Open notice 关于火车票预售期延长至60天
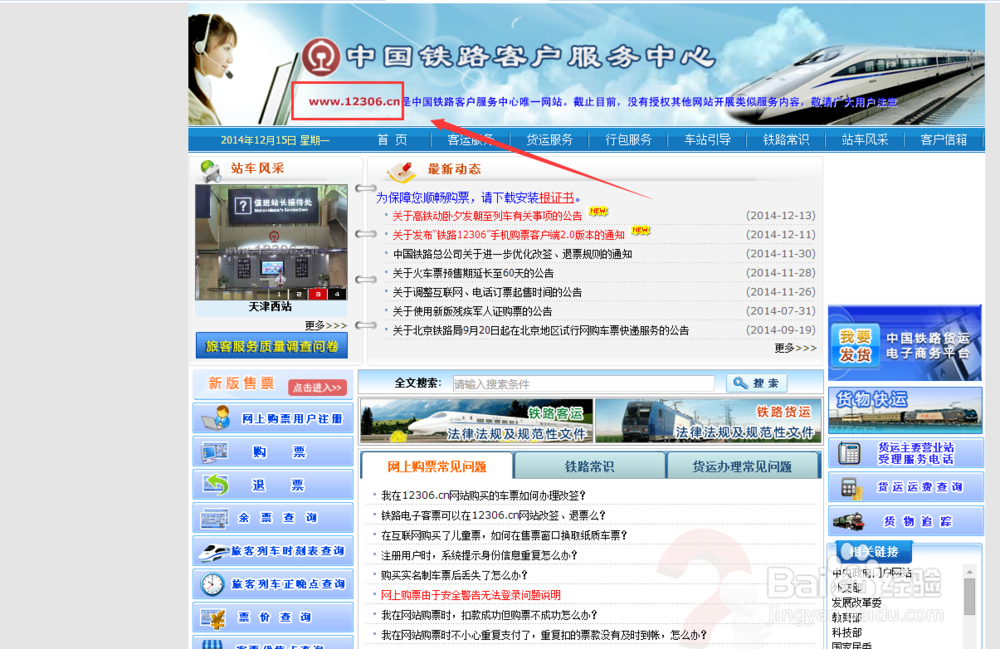Viewport: 1000px width, 649px height. (473, 273)
